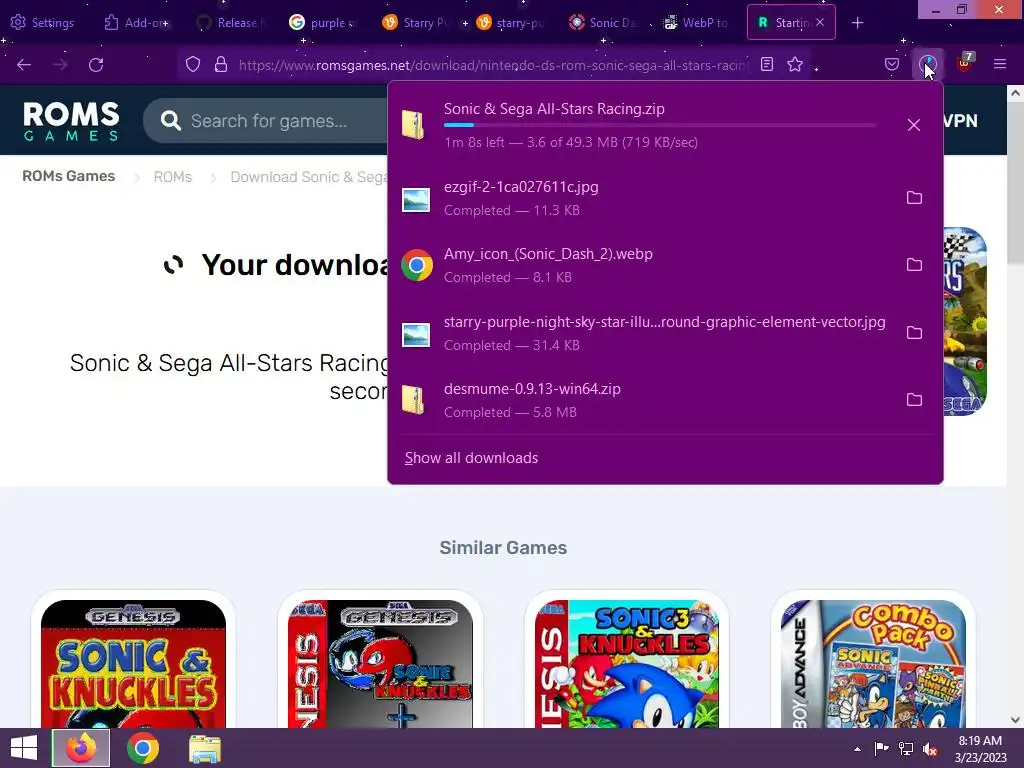Toggle reader view icon in address bar
The width and height of the screenshot is (1024, 768).
tap(767, 64)
